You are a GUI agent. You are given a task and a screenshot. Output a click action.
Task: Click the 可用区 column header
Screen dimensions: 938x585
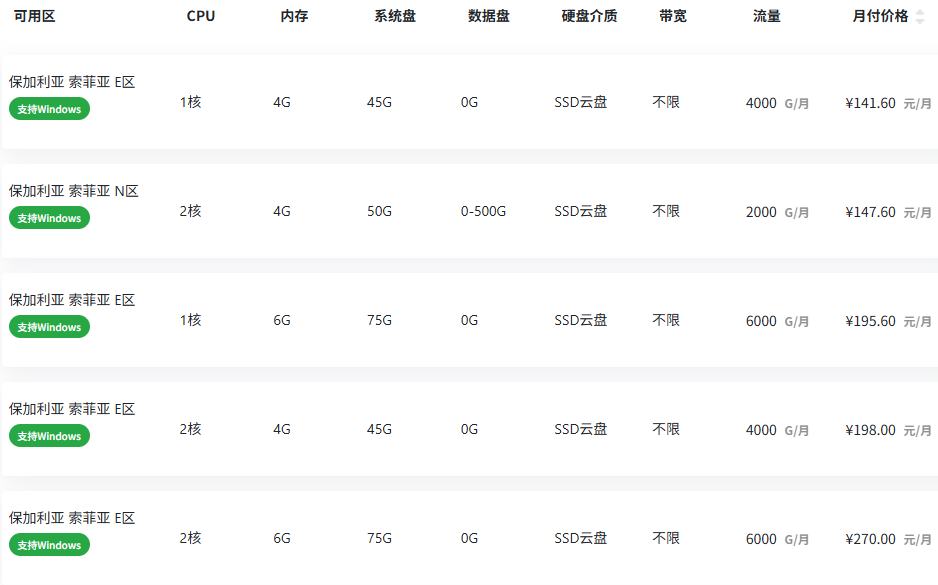(x=34, y=16)
